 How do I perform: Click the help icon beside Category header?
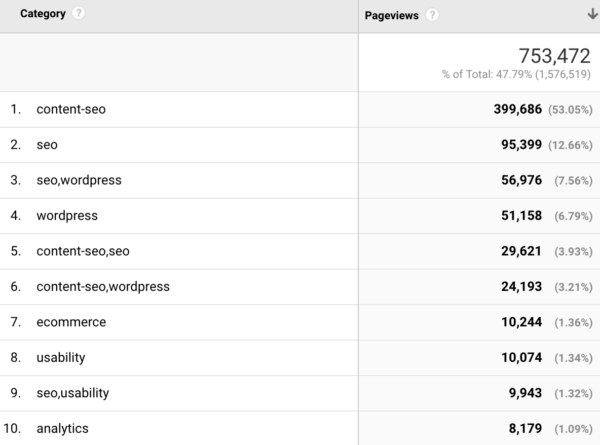click(x=79, y=14)
